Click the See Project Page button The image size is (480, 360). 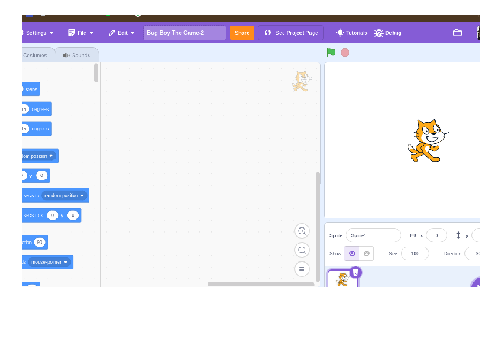tap(291, 33)
